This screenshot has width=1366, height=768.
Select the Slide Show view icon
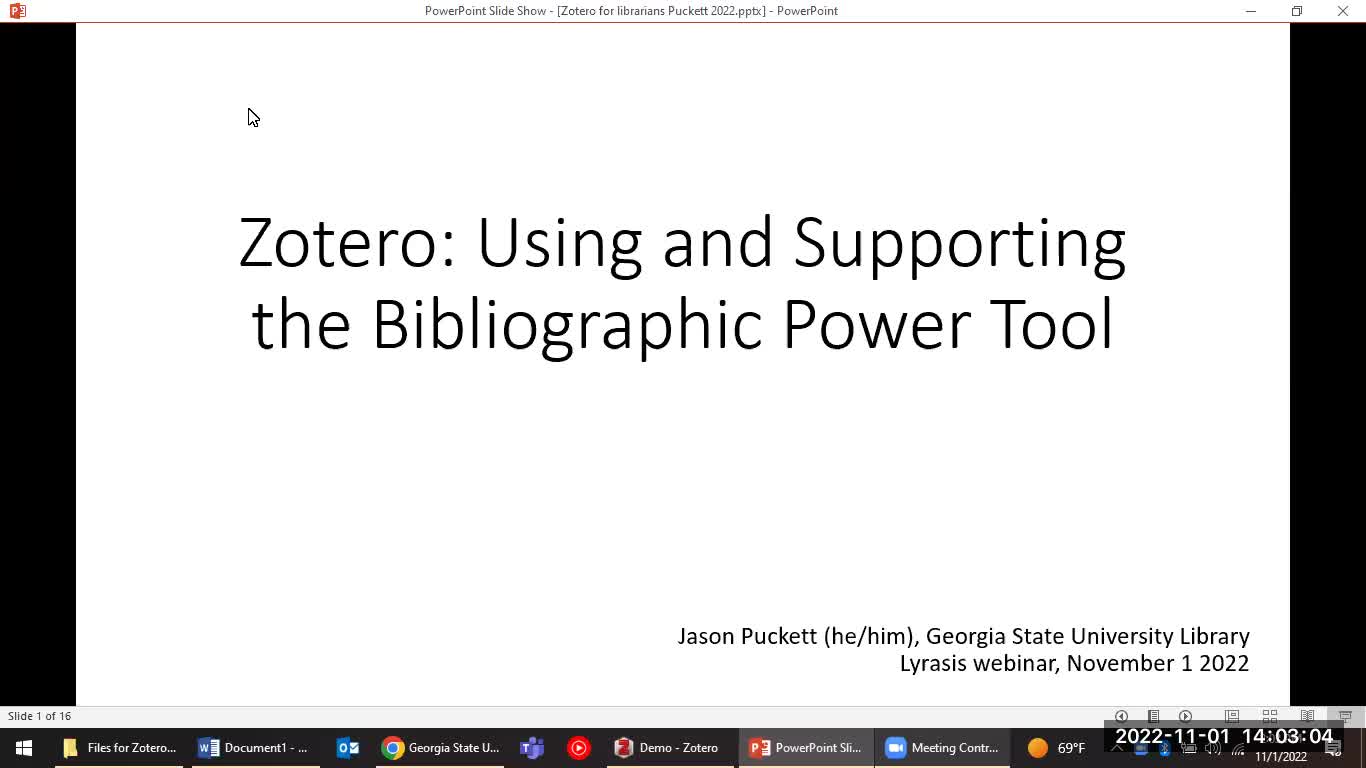pyautogui.click(x=1345, y=716)
